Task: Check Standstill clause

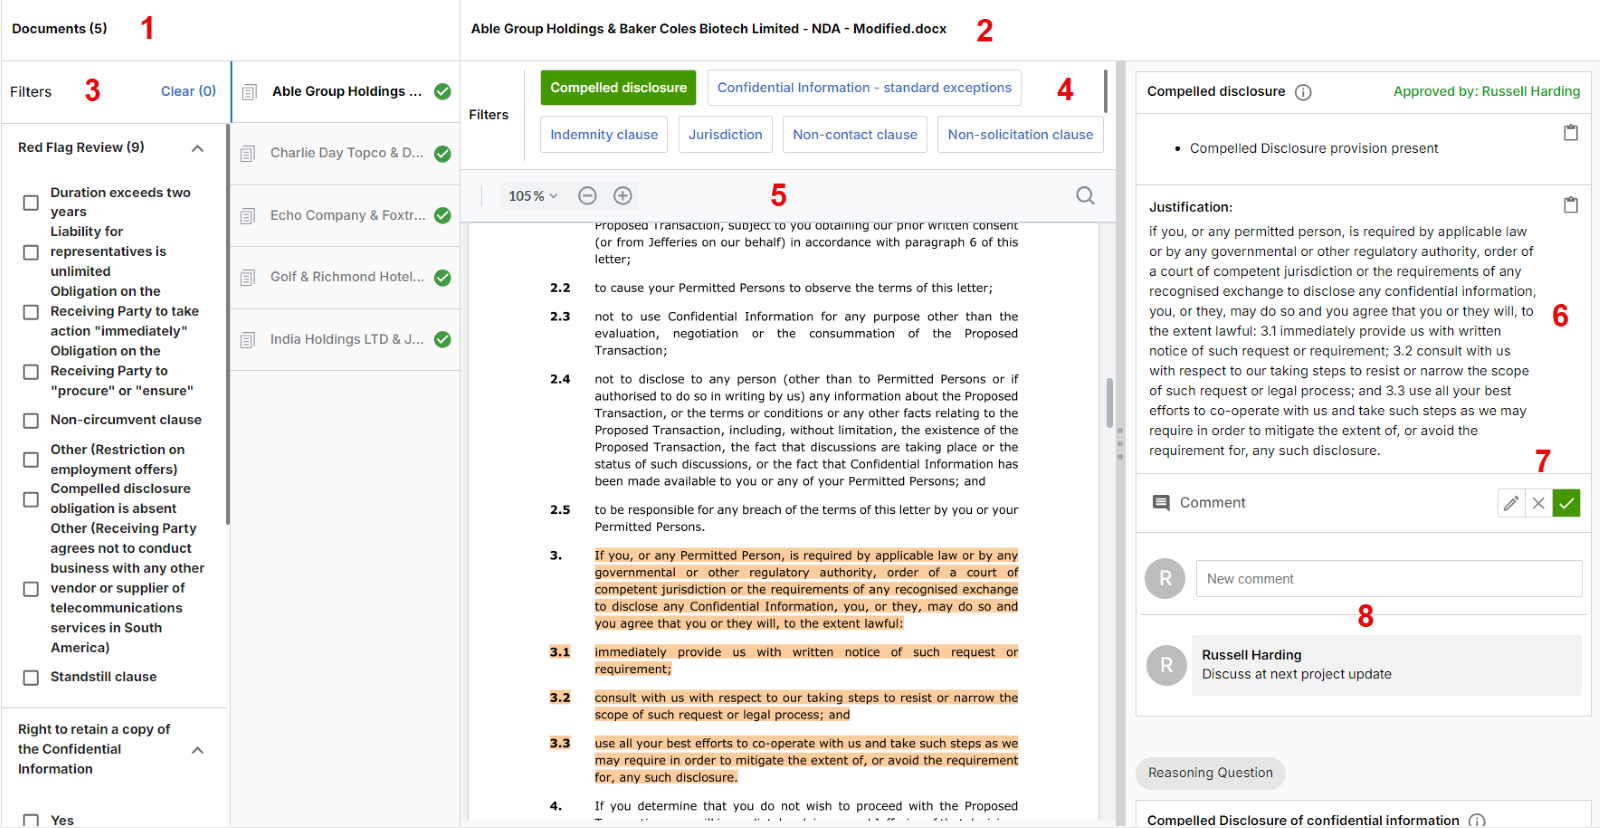Action: [x=31, y=678]
